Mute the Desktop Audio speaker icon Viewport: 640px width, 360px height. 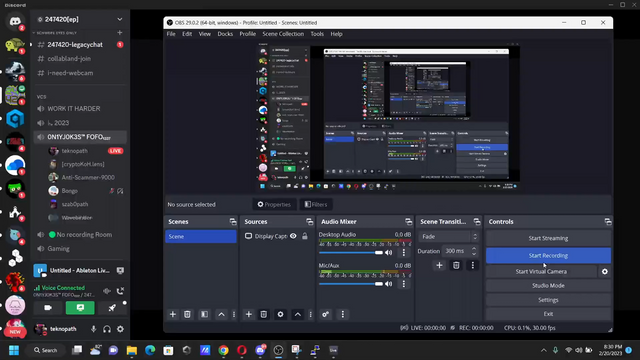point(389,253)
